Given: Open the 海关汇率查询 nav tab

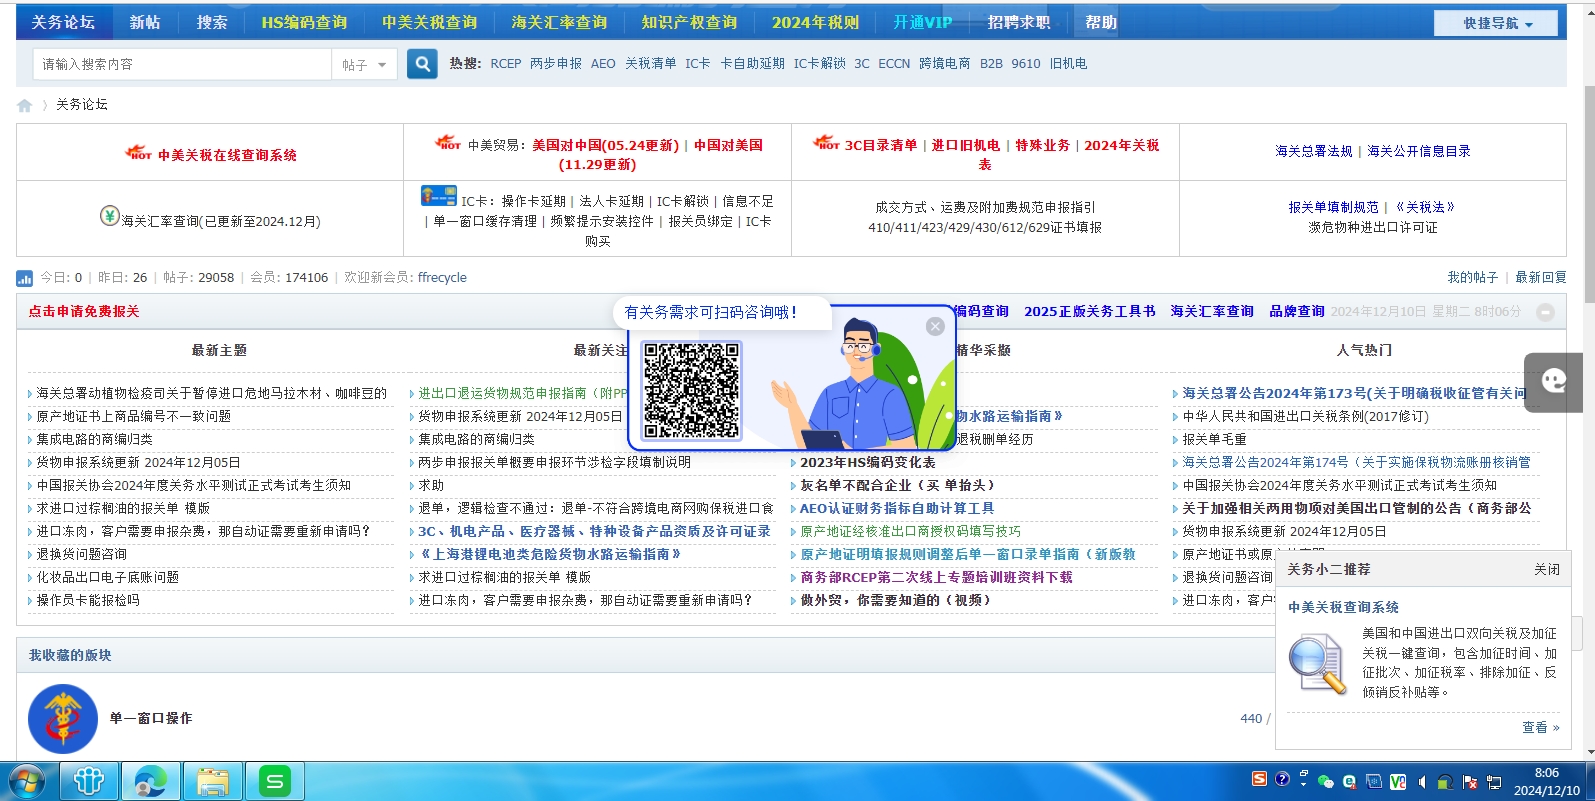Looking at the screenshot, I should [559, 22].
